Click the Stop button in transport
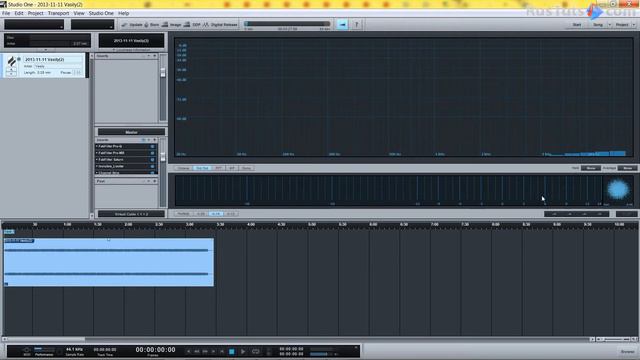Image resolution: width=640 pixels, height=360 pixels. tap(231, 351)
